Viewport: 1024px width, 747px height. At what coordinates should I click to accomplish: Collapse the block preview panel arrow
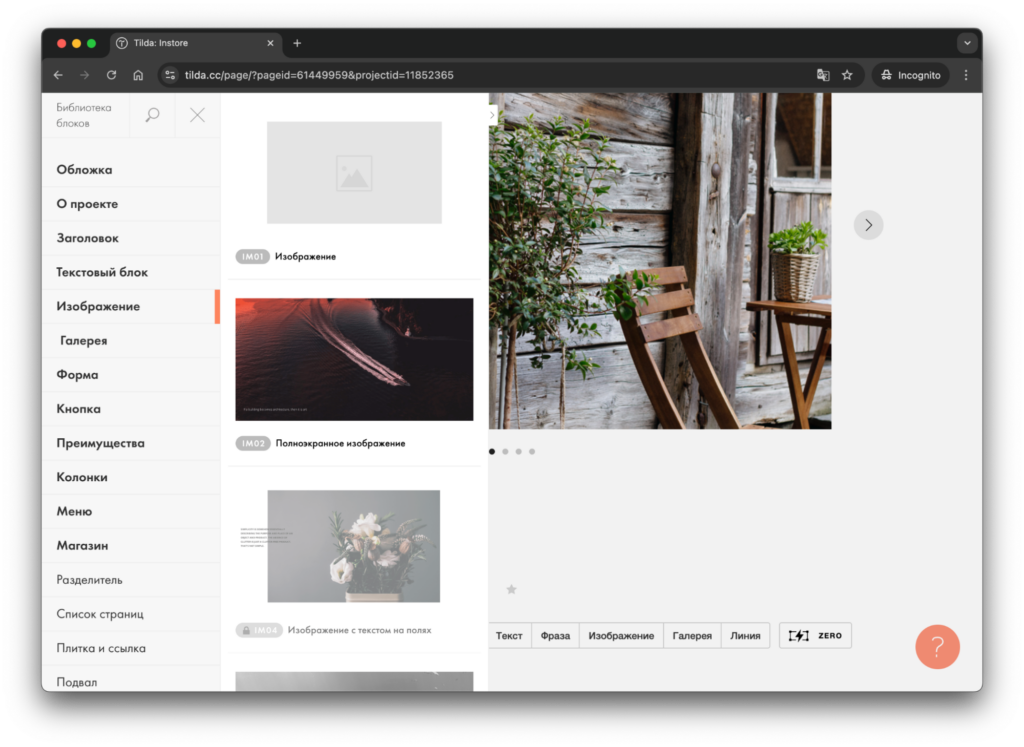[x=492, y=115]
